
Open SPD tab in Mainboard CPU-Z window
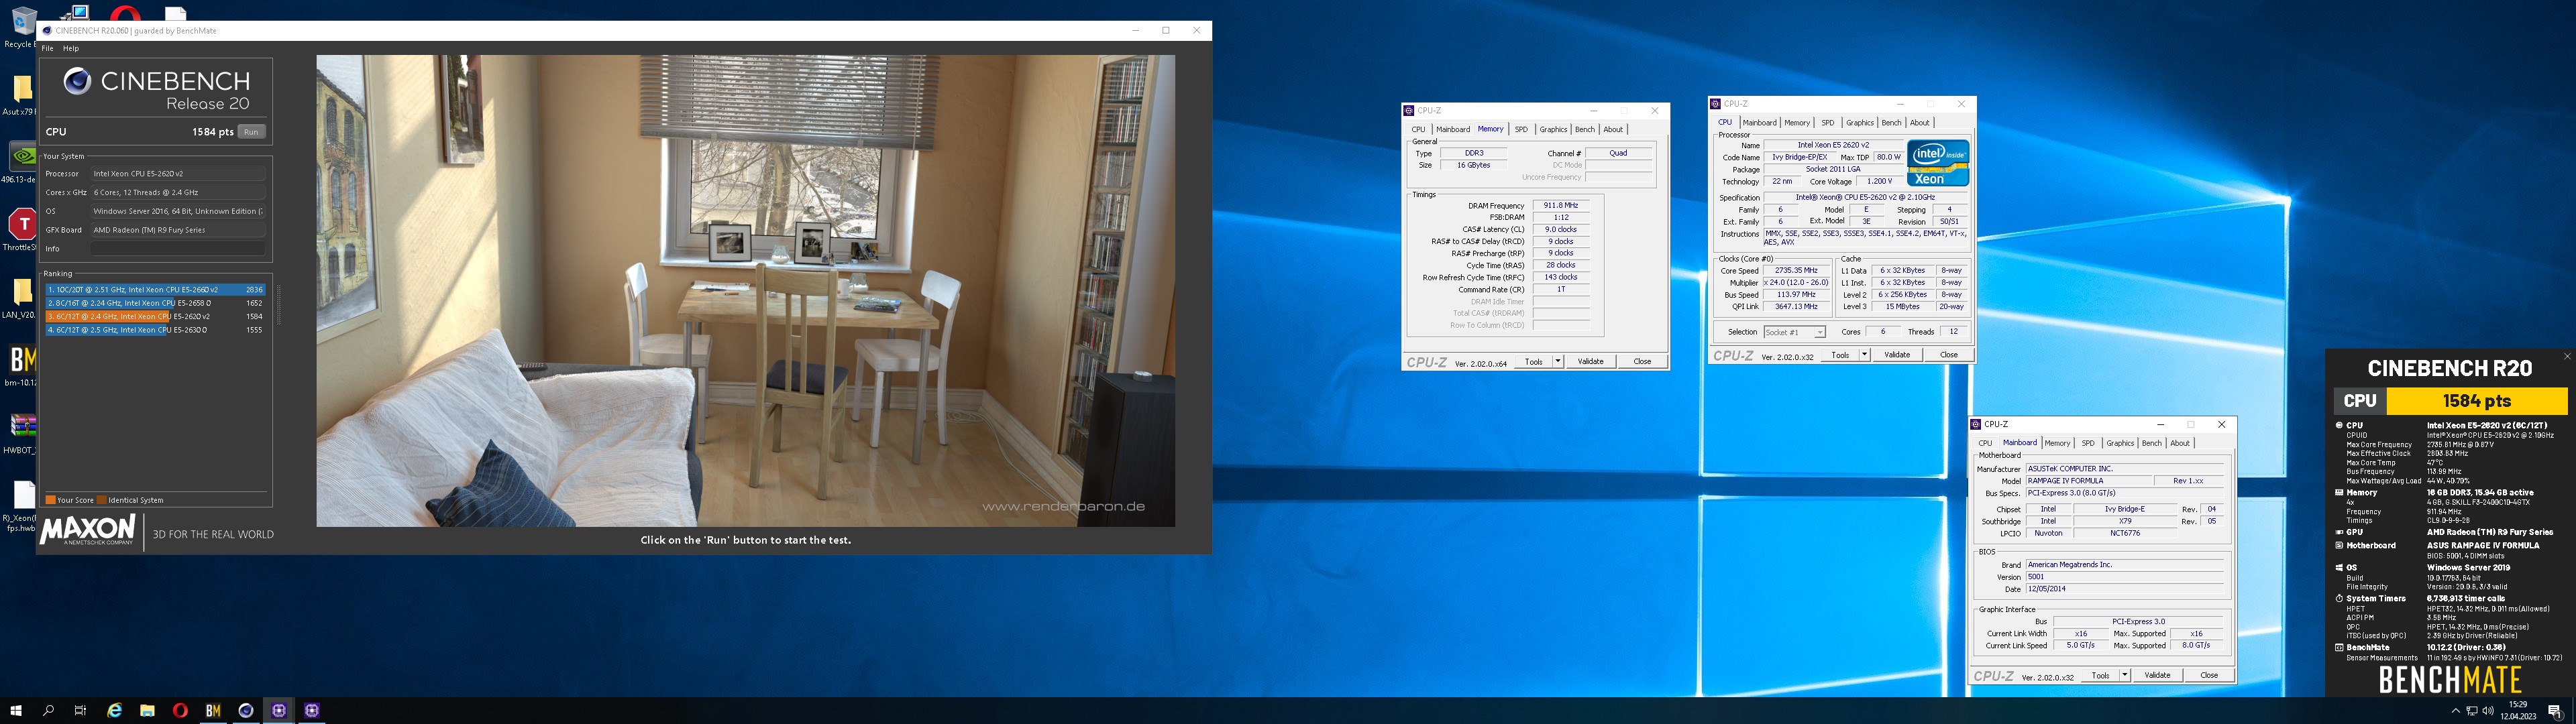[x=2088, y=443]
